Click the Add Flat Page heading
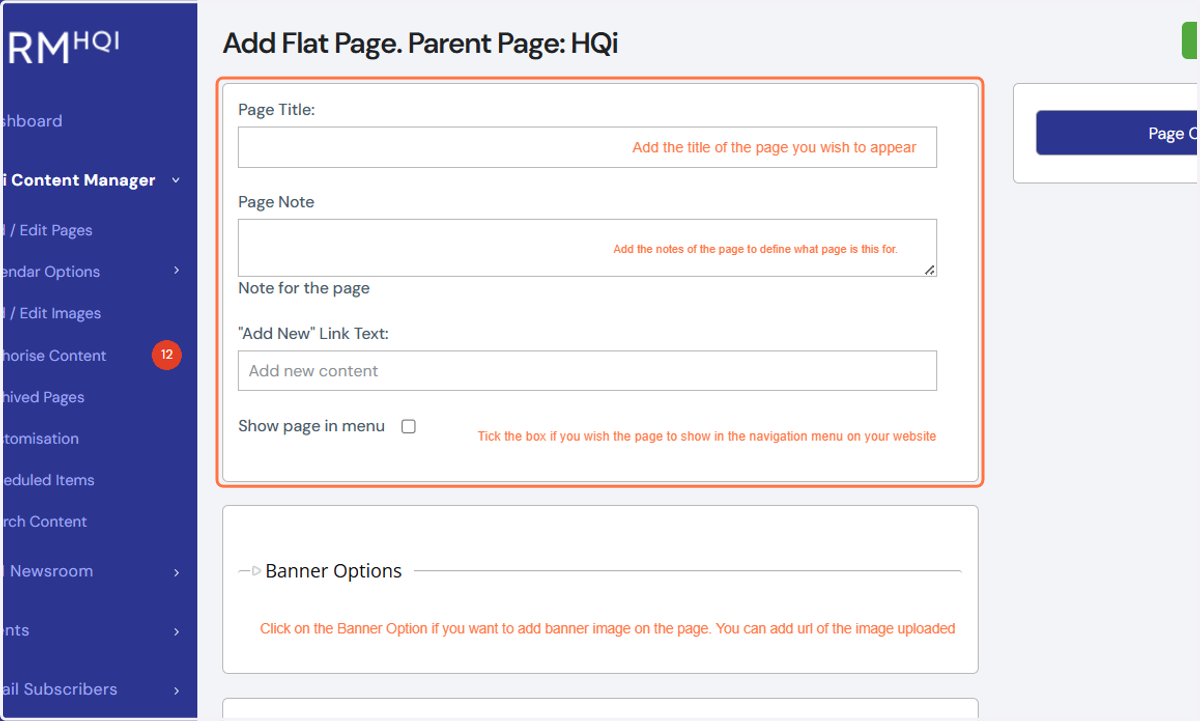The image size is (1200, 721). point(420,43)
